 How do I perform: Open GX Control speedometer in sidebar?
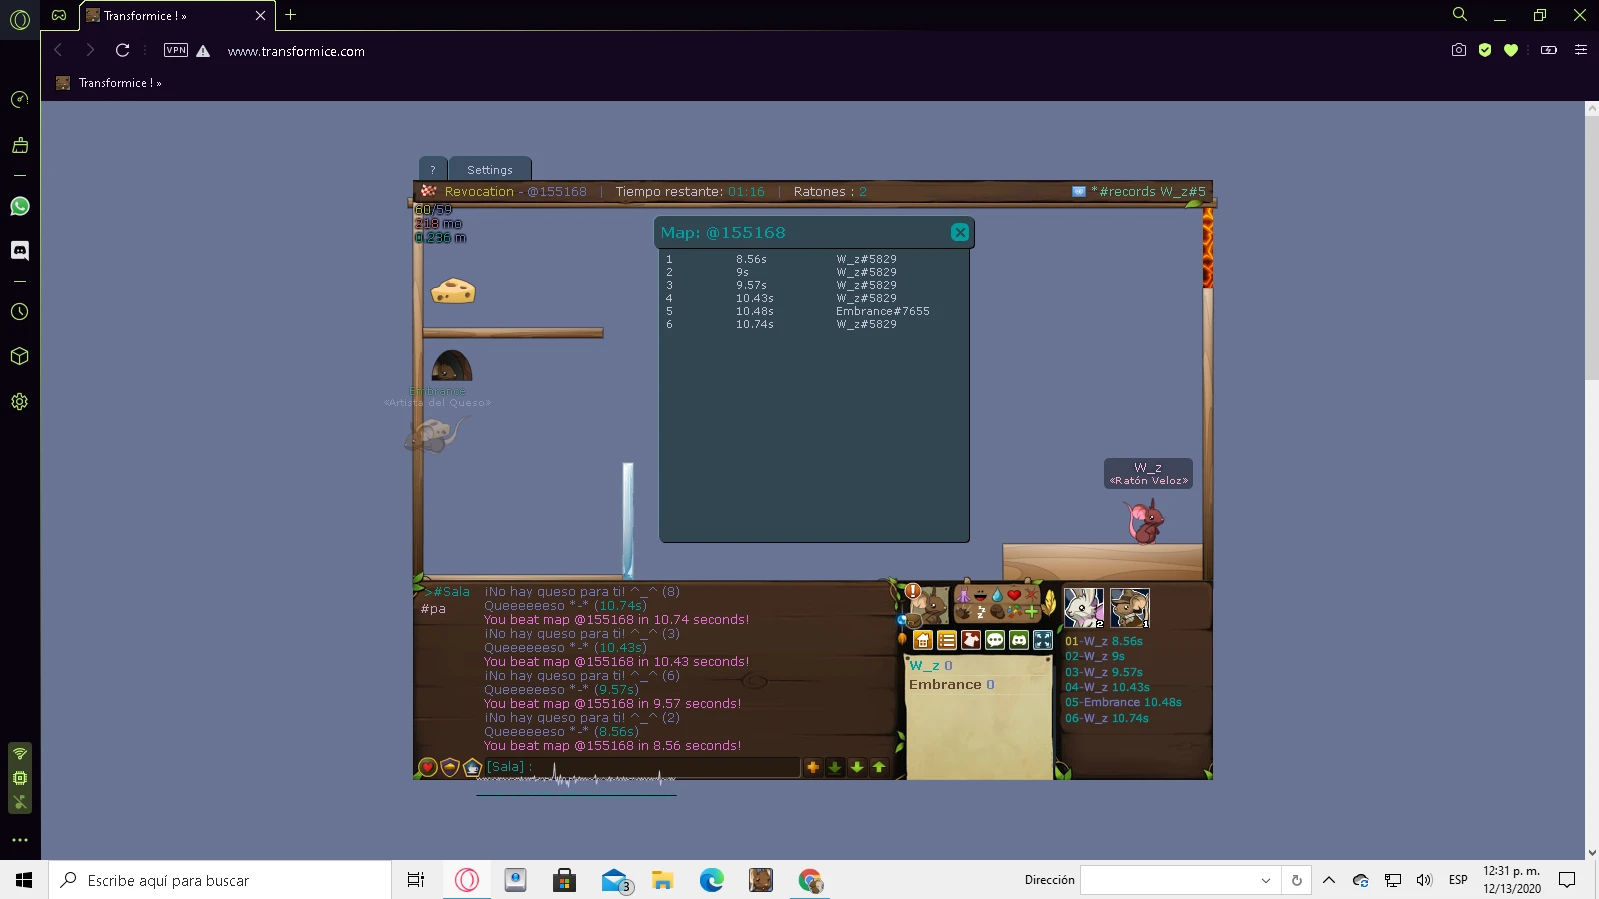pos(19,99)
